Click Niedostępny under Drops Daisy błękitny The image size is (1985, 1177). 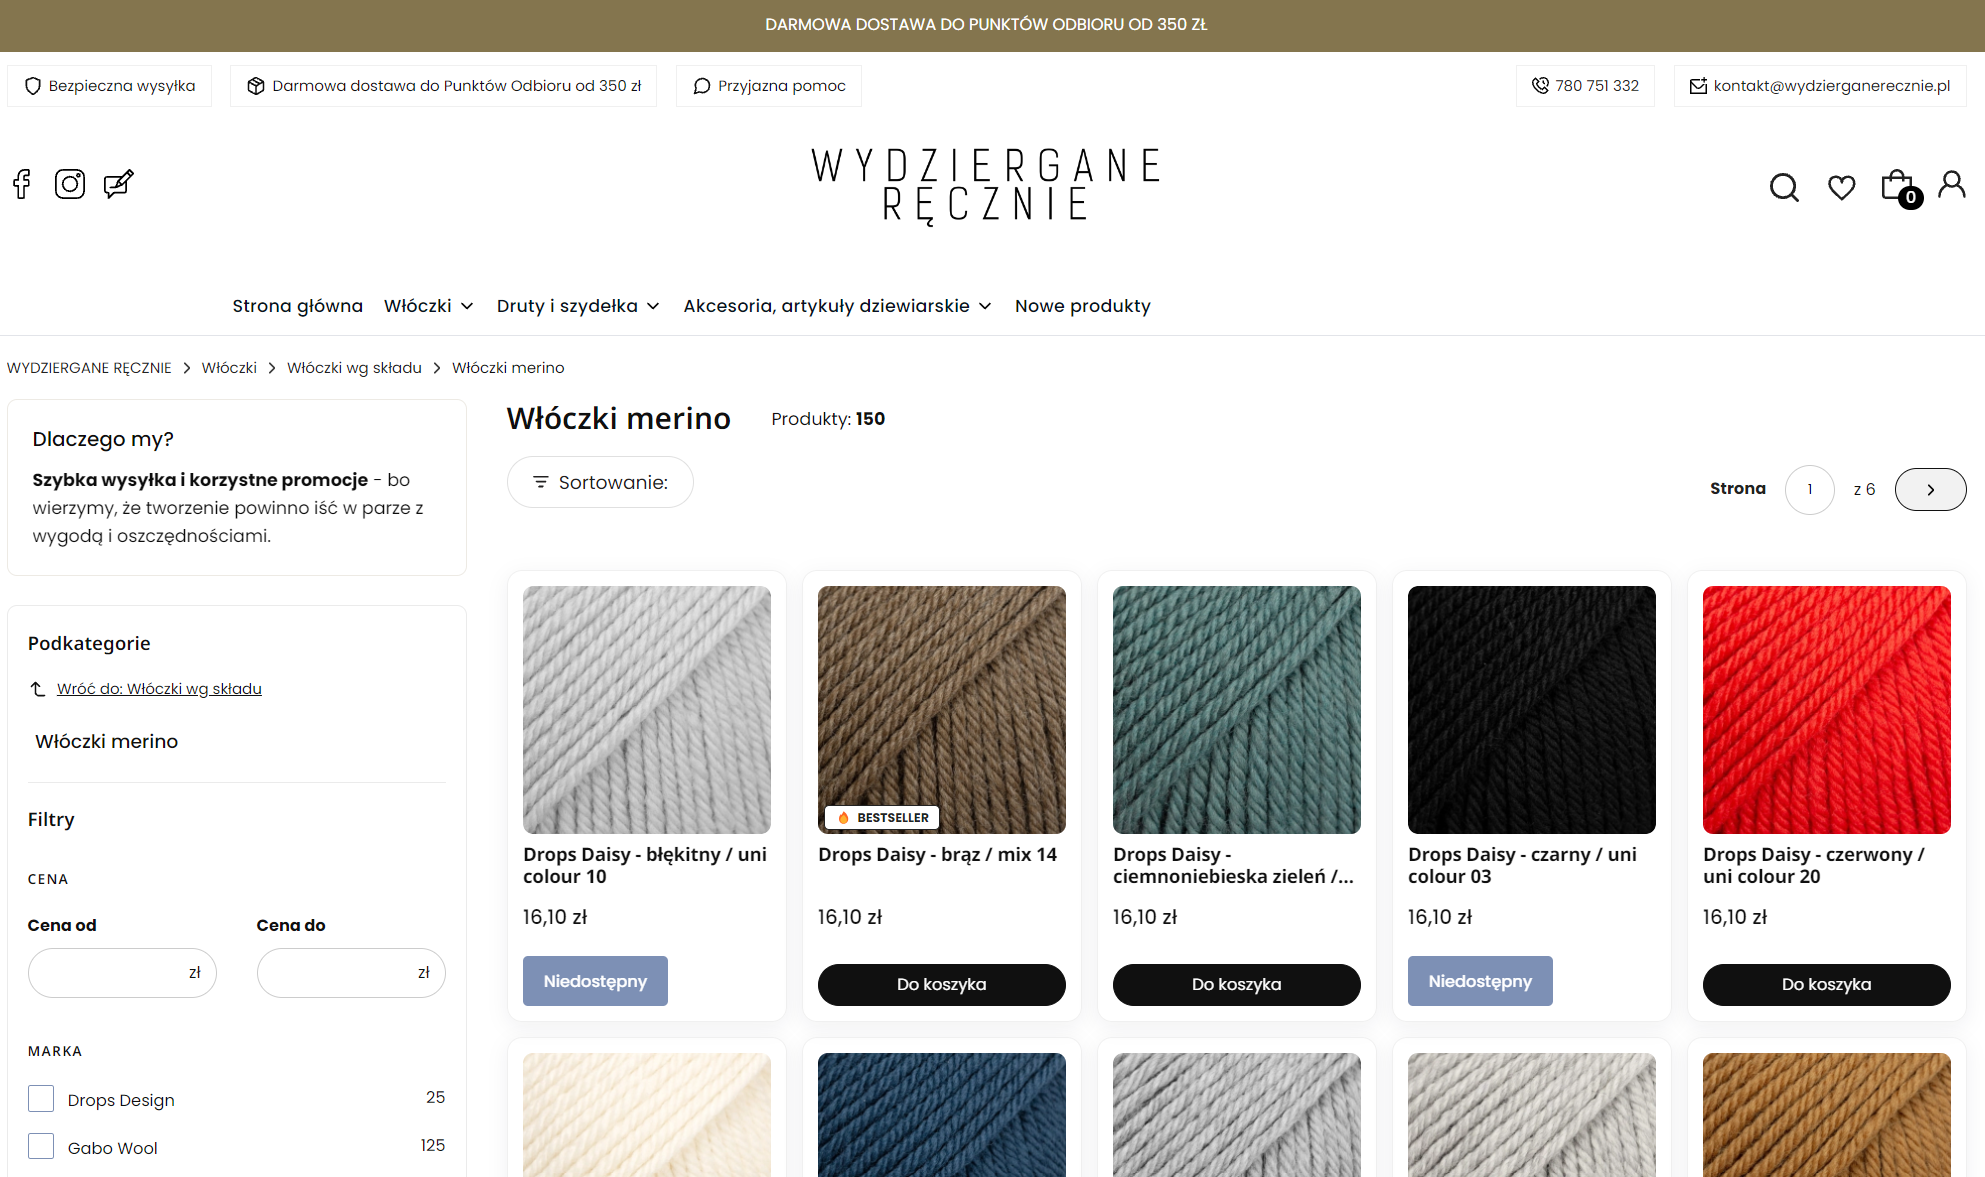click(x=595, y=981)
